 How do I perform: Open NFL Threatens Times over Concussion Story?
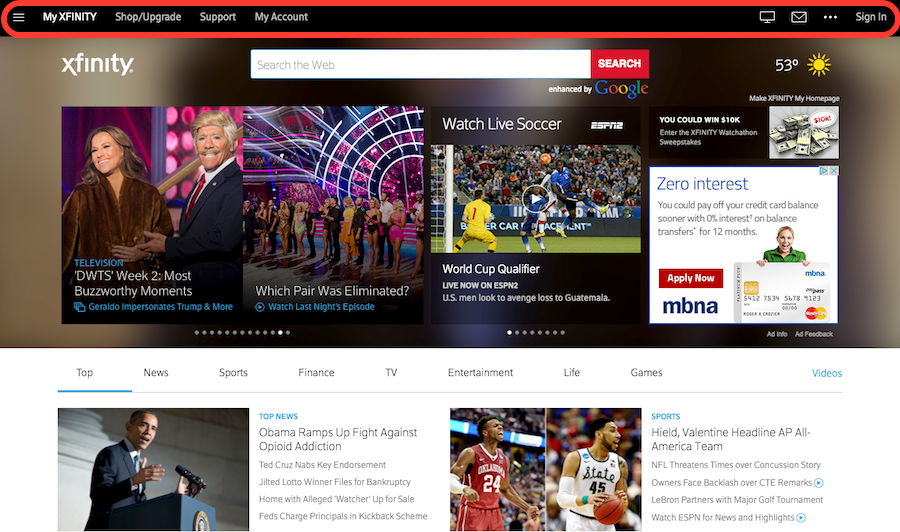(736, 465)
